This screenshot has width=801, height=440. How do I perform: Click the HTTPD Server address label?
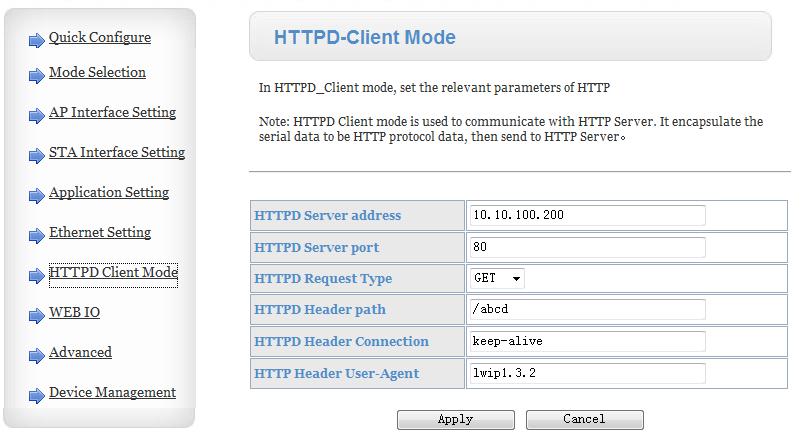tap(327, 216)
